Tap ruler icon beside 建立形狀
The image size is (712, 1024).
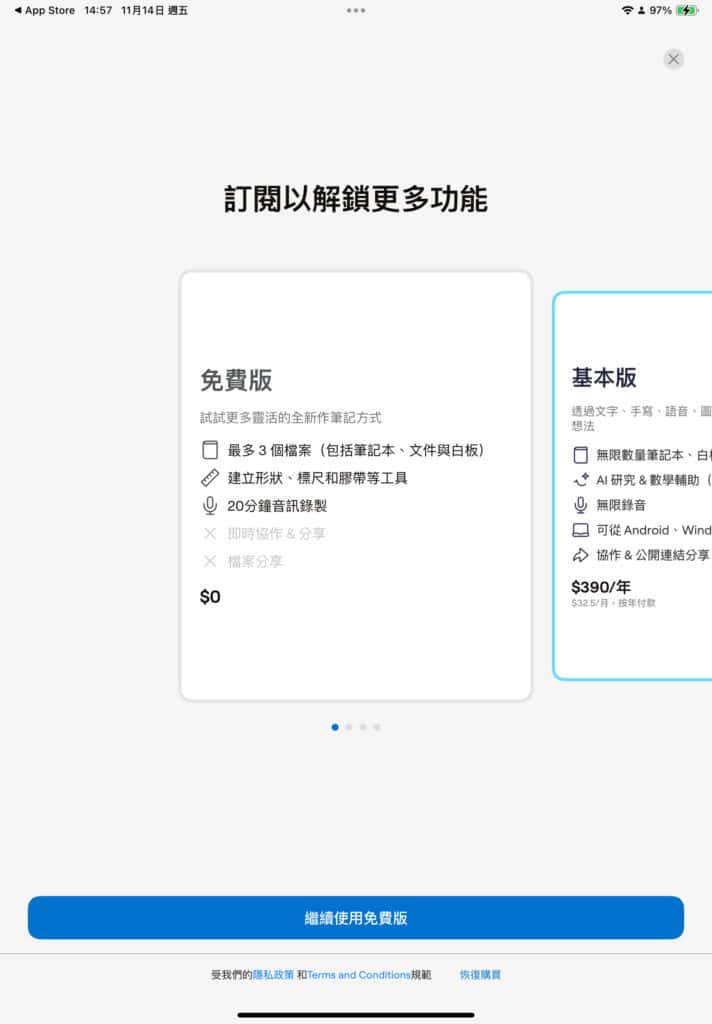point(210,478)
